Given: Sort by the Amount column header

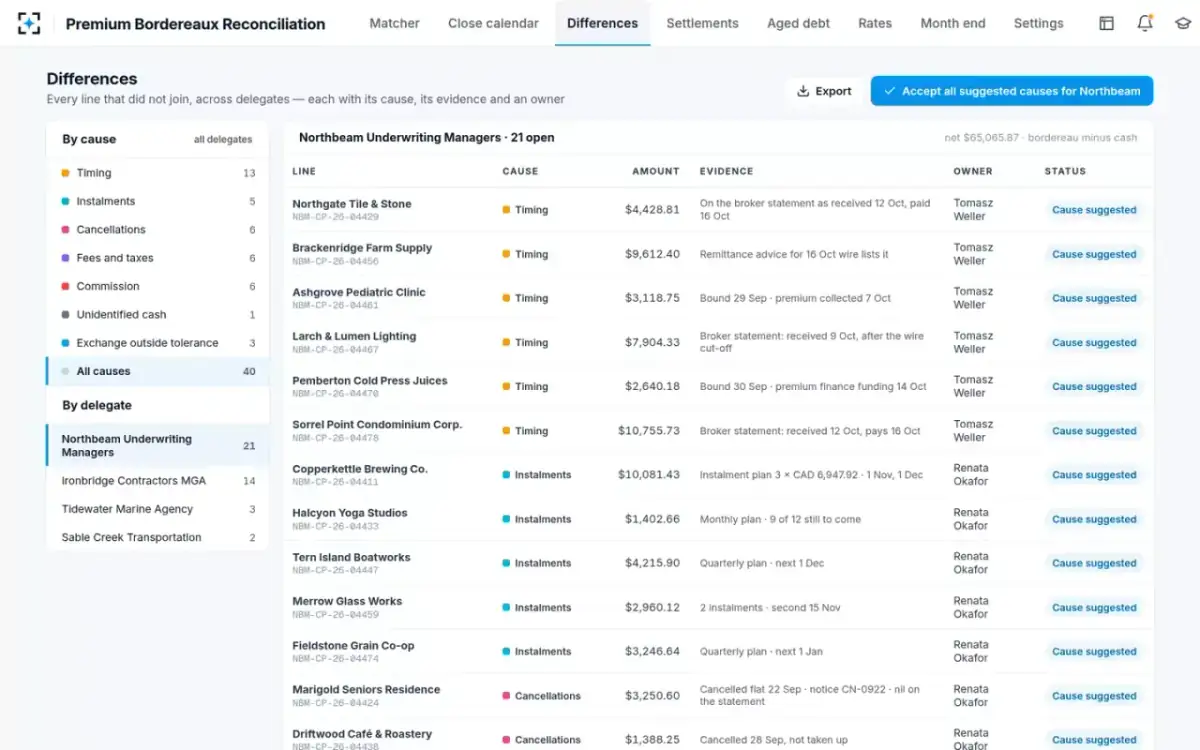Looking at the screenshot, I should tap(656, 171).
